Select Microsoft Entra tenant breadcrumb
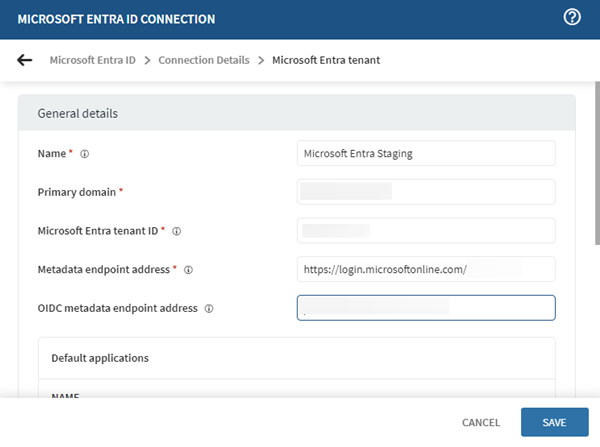This screenshot has width=600, height=447. [x=326, y=60]
